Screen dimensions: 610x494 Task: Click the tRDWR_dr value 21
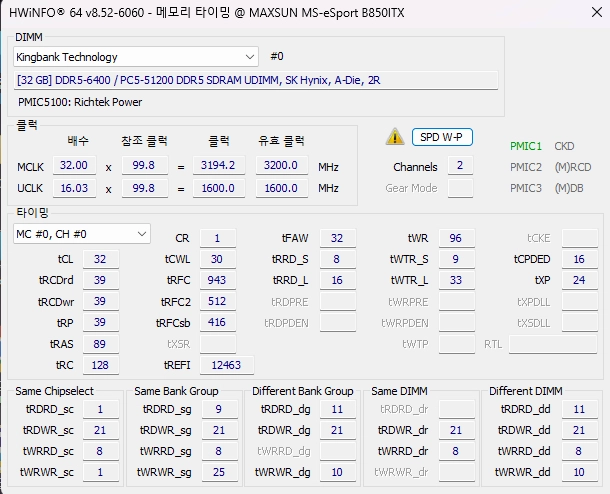457,430
